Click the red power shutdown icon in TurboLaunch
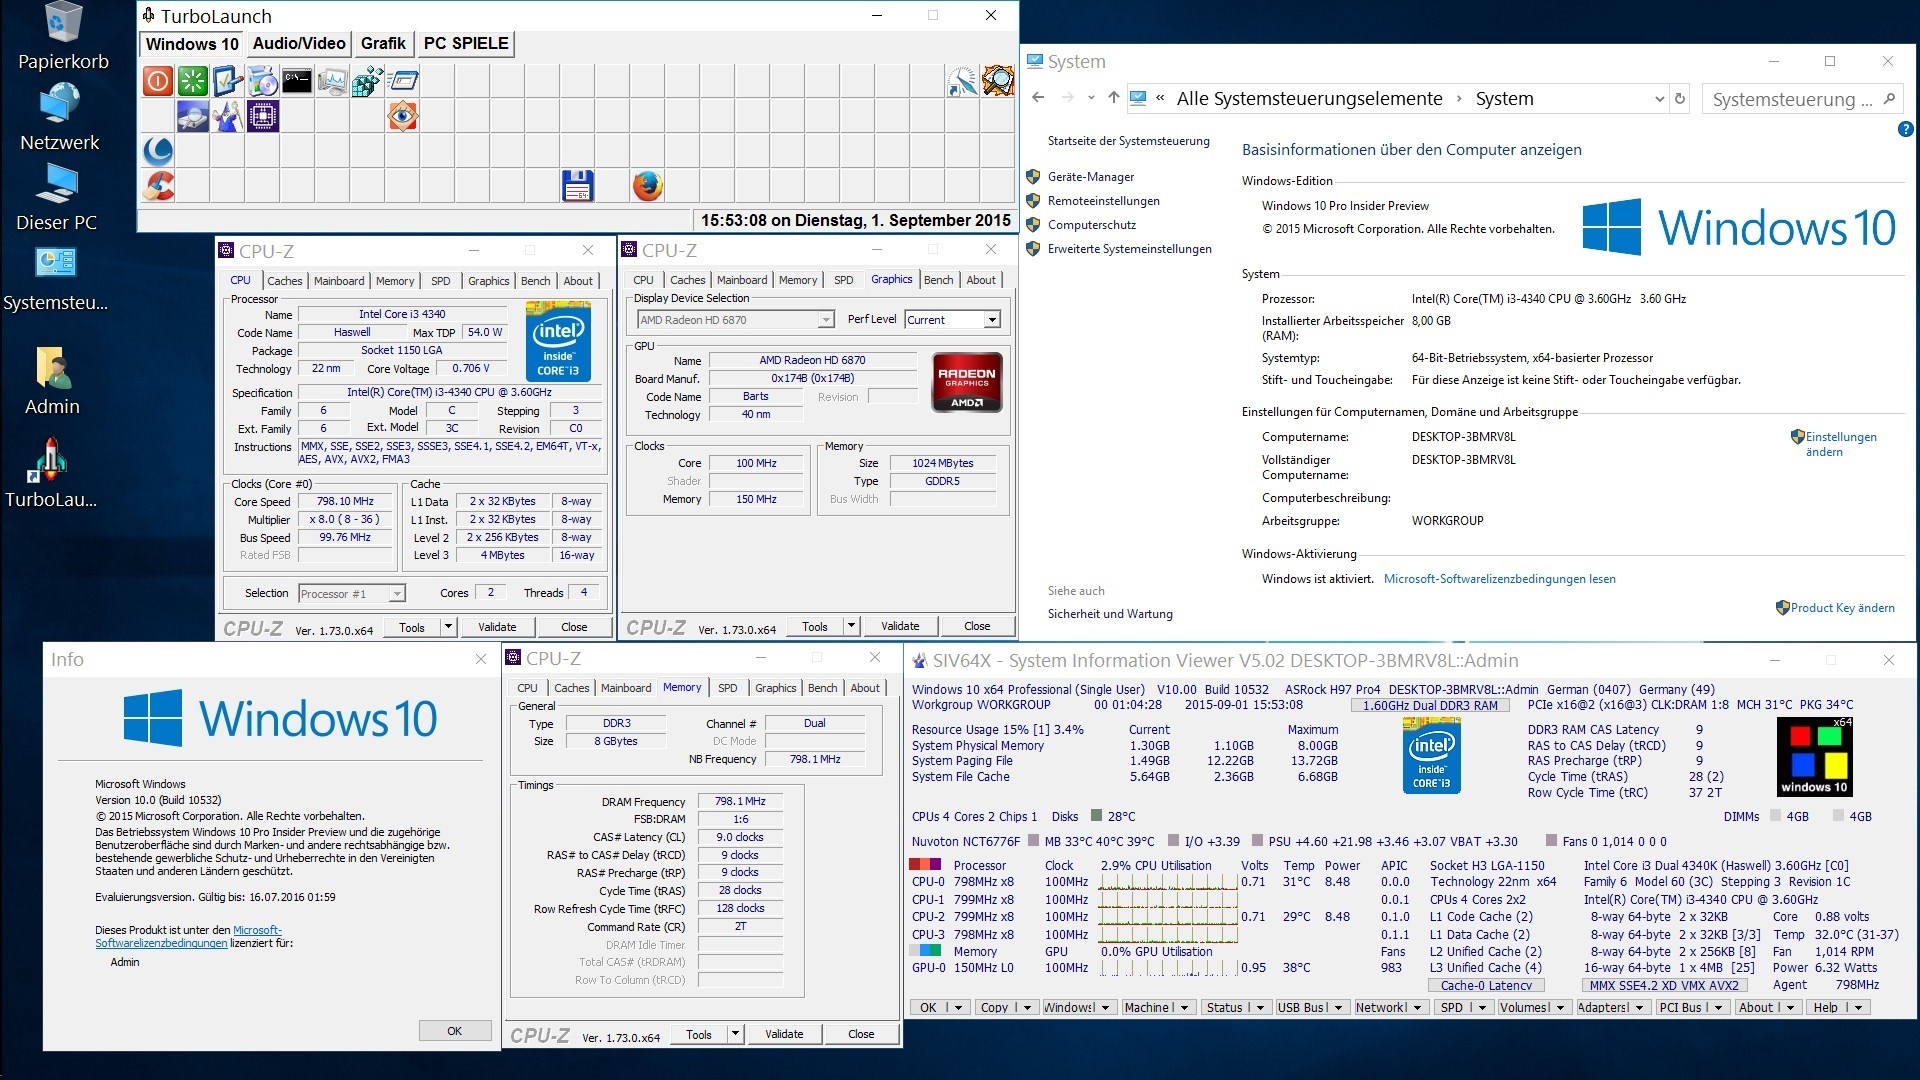Screen dimensions: 1920x1080 coord(157,81)
